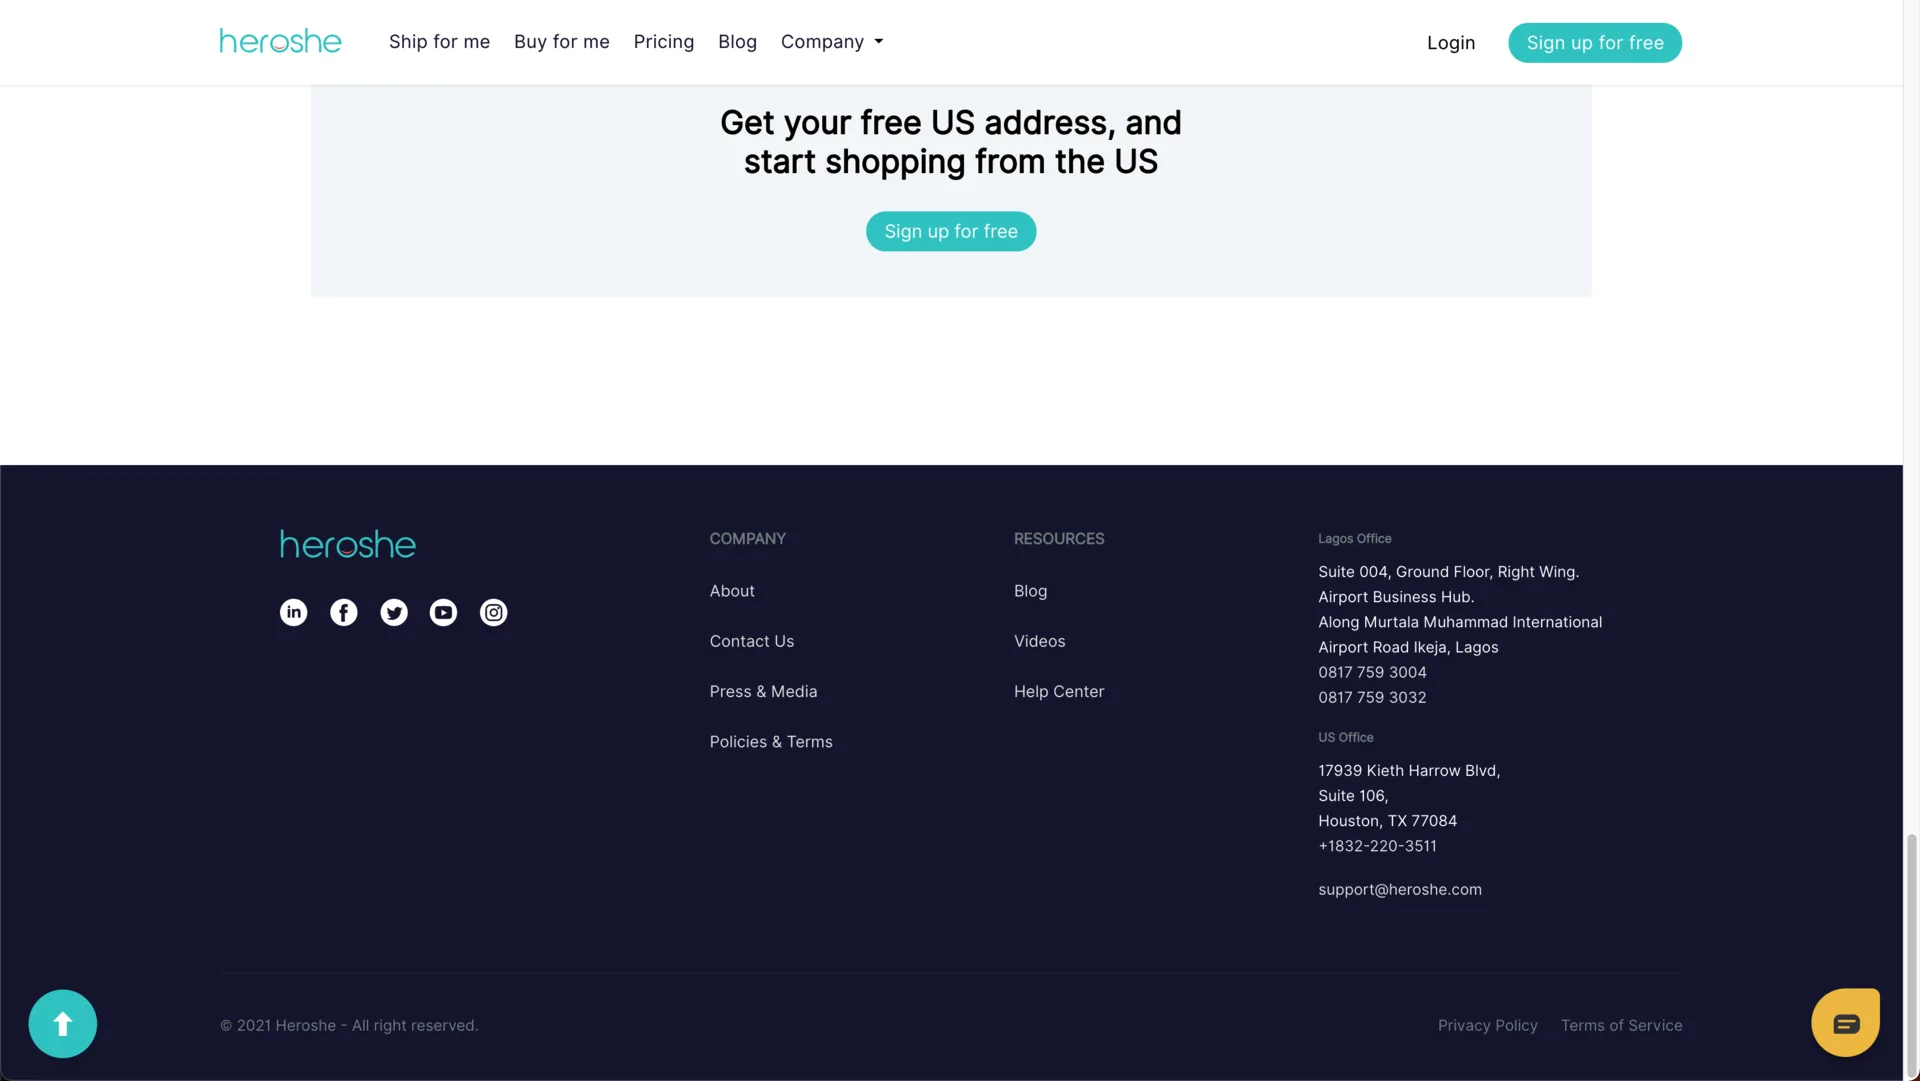Expand the Company dropdown menu
This screenshot has width=1920, height=1081.
(832, 42)
